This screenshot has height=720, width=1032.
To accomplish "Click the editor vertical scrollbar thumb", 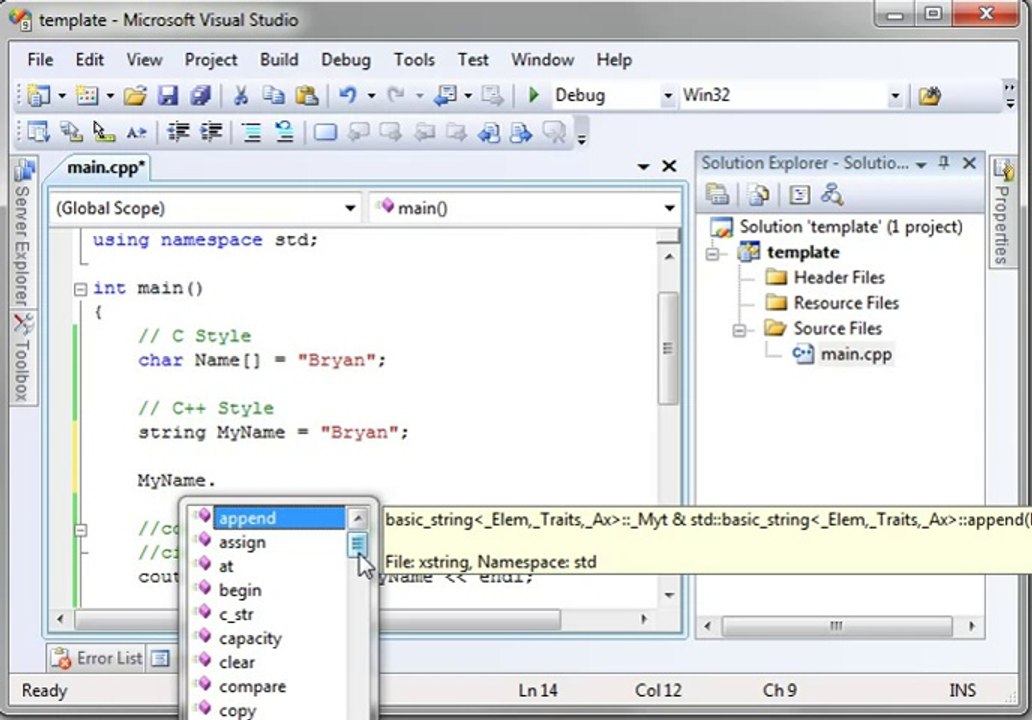I will pyautogui.click(x=668, y=348).
